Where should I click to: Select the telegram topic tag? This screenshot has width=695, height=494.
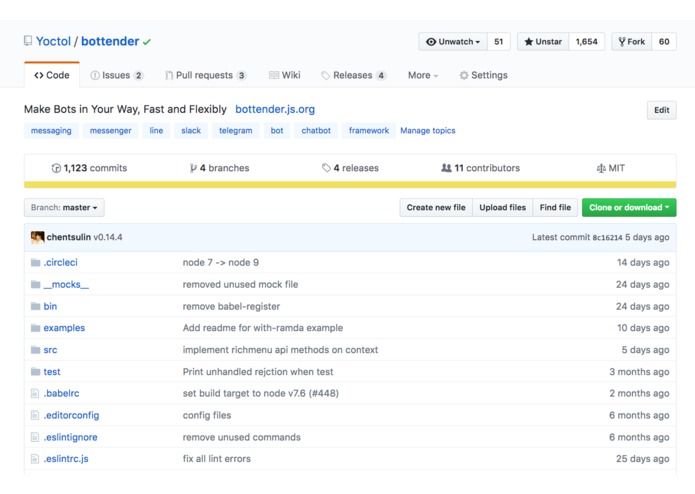tap(235, 131)
